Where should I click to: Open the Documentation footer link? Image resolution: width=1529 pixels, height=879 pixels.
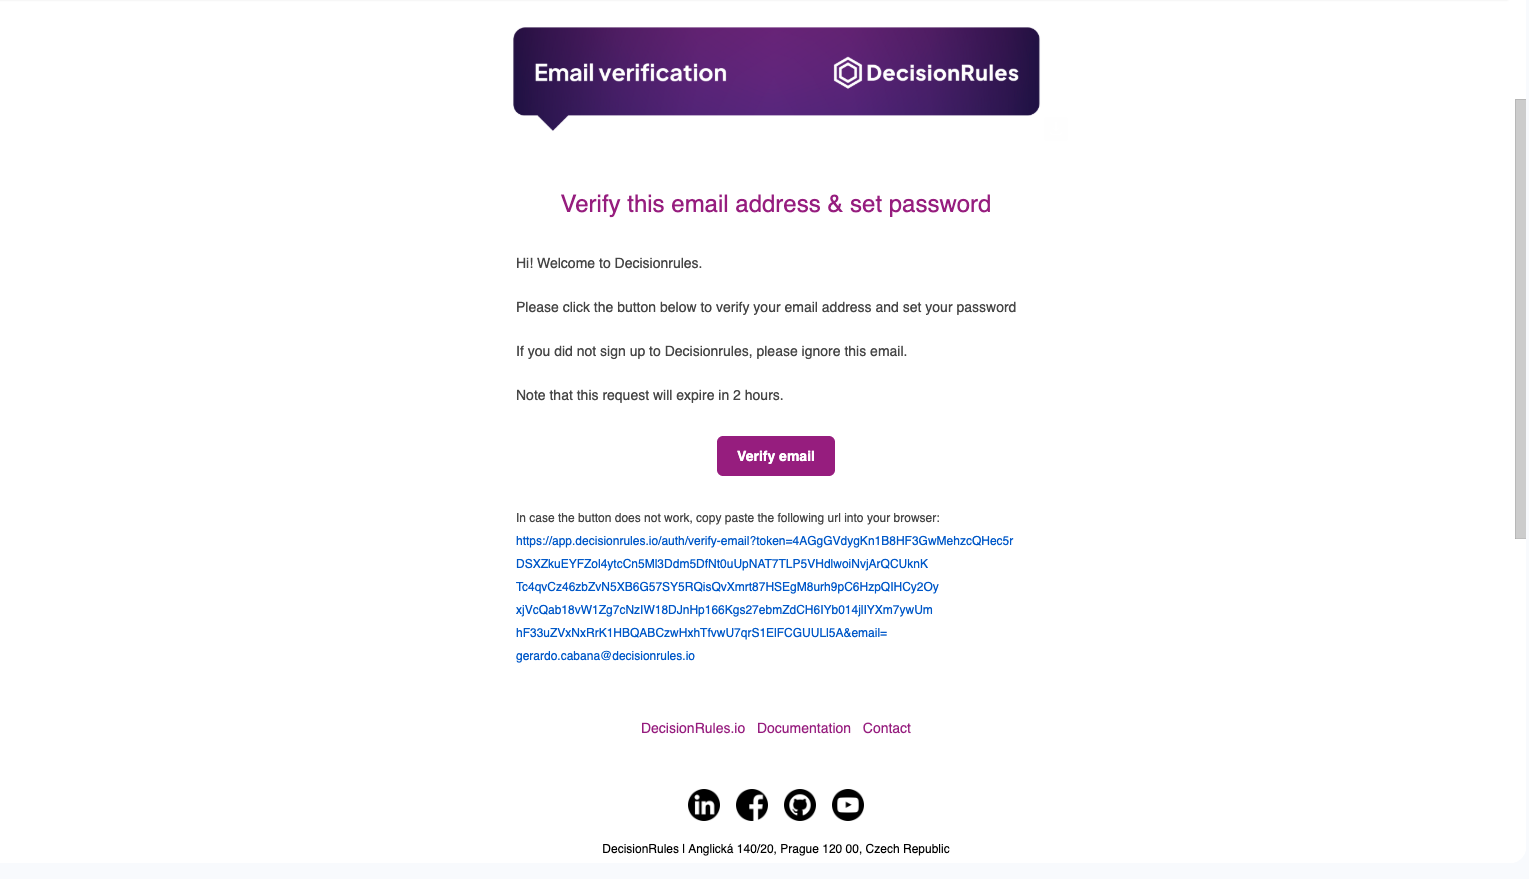pyautogui.click(x=804, y=728)
